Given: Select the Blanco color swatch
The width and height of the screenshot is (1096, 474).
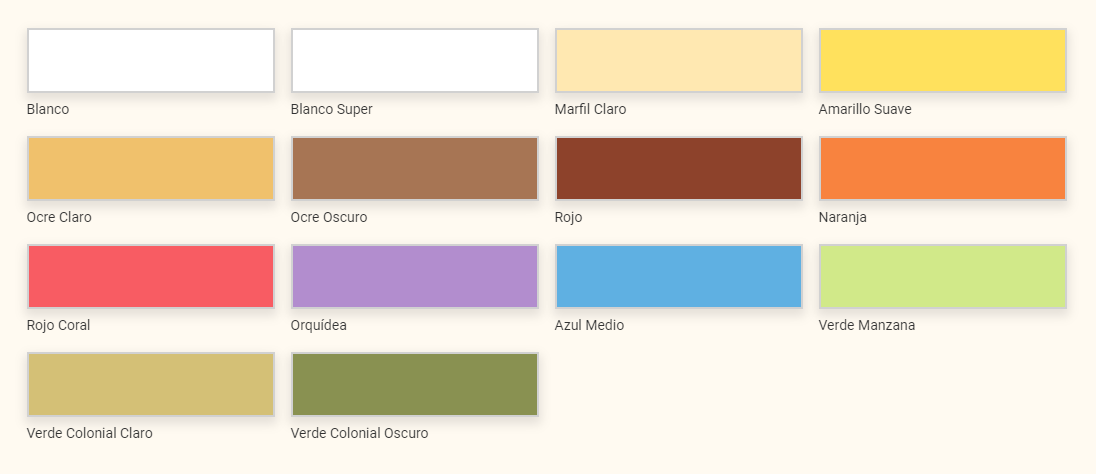Looking at the screenshot, I should 150,60.
